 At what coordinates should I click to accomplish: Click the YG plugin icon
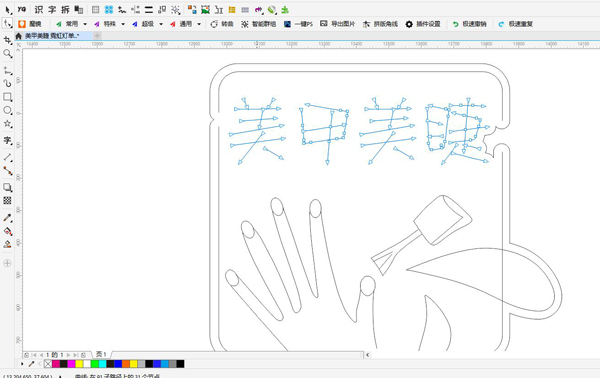(22, 9)
